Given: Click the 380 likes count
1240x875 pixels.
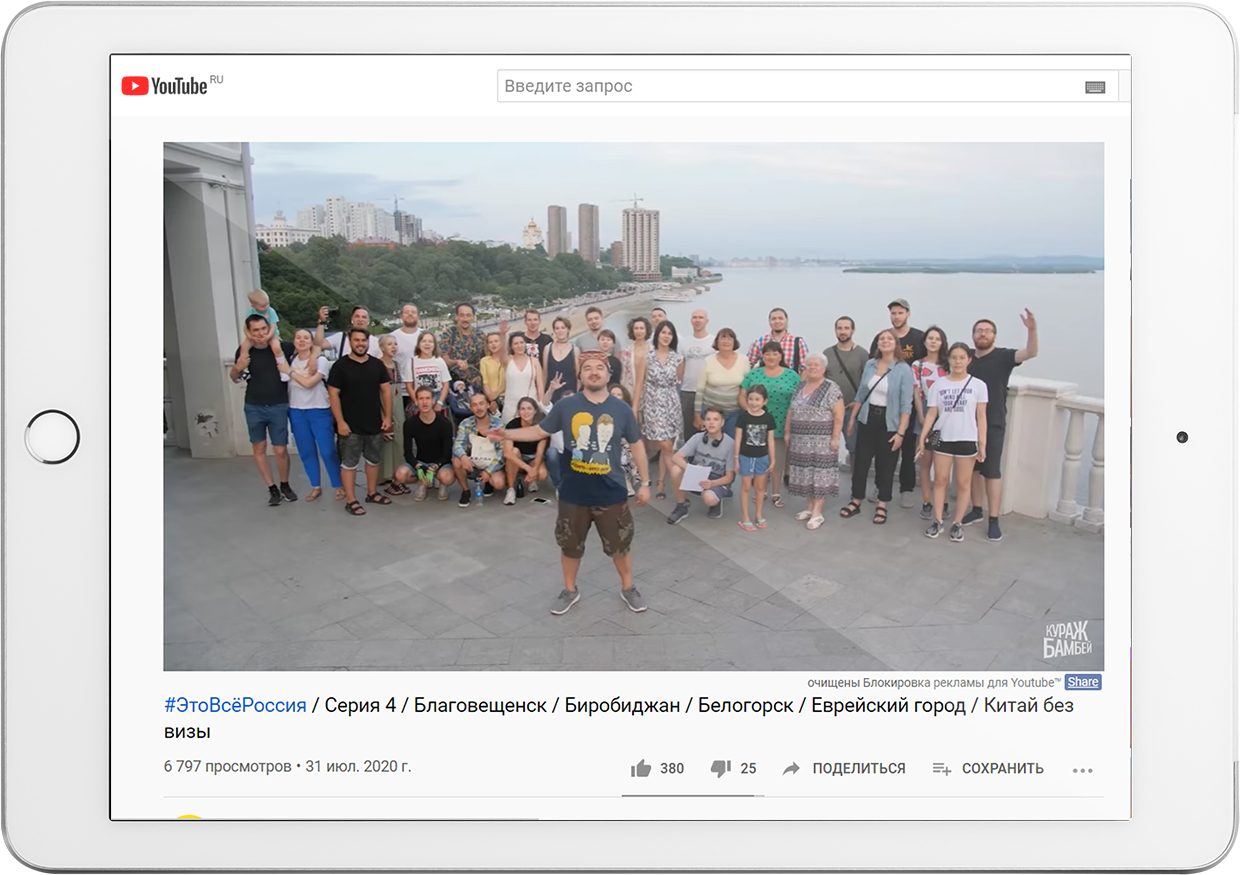Looking at the screenshot, I should pos(672,768).
